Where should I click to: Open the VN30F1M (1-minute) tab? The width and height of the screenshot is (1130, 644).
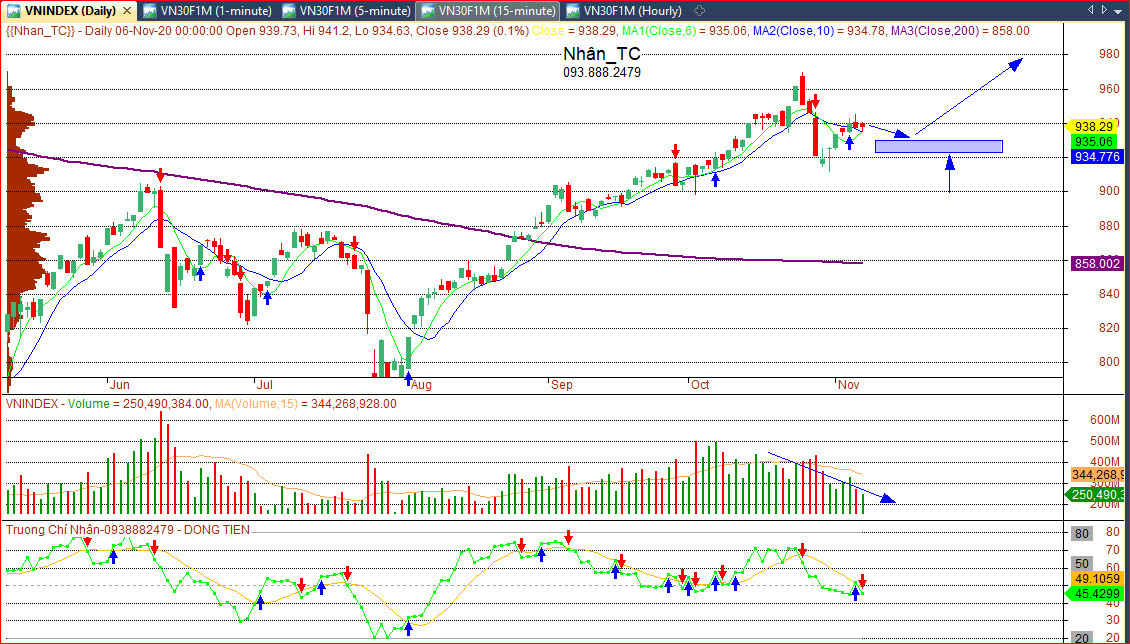(208, 11)
